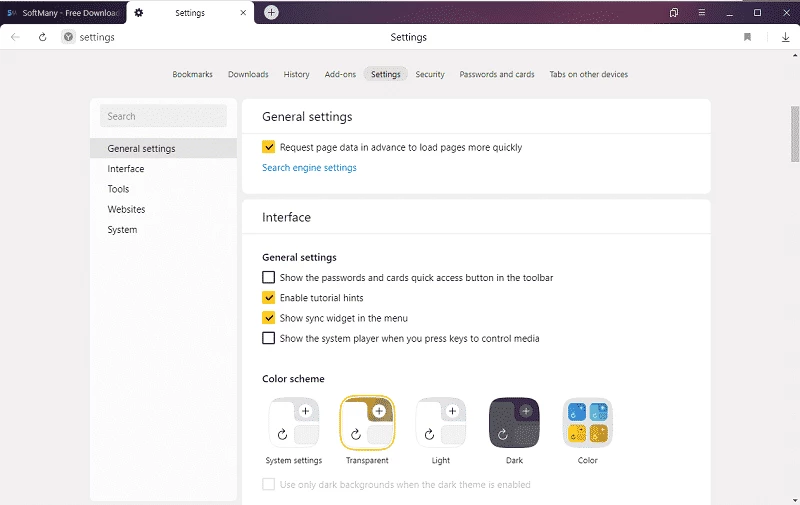Open the browser hamburger menu

coord(702,12)
